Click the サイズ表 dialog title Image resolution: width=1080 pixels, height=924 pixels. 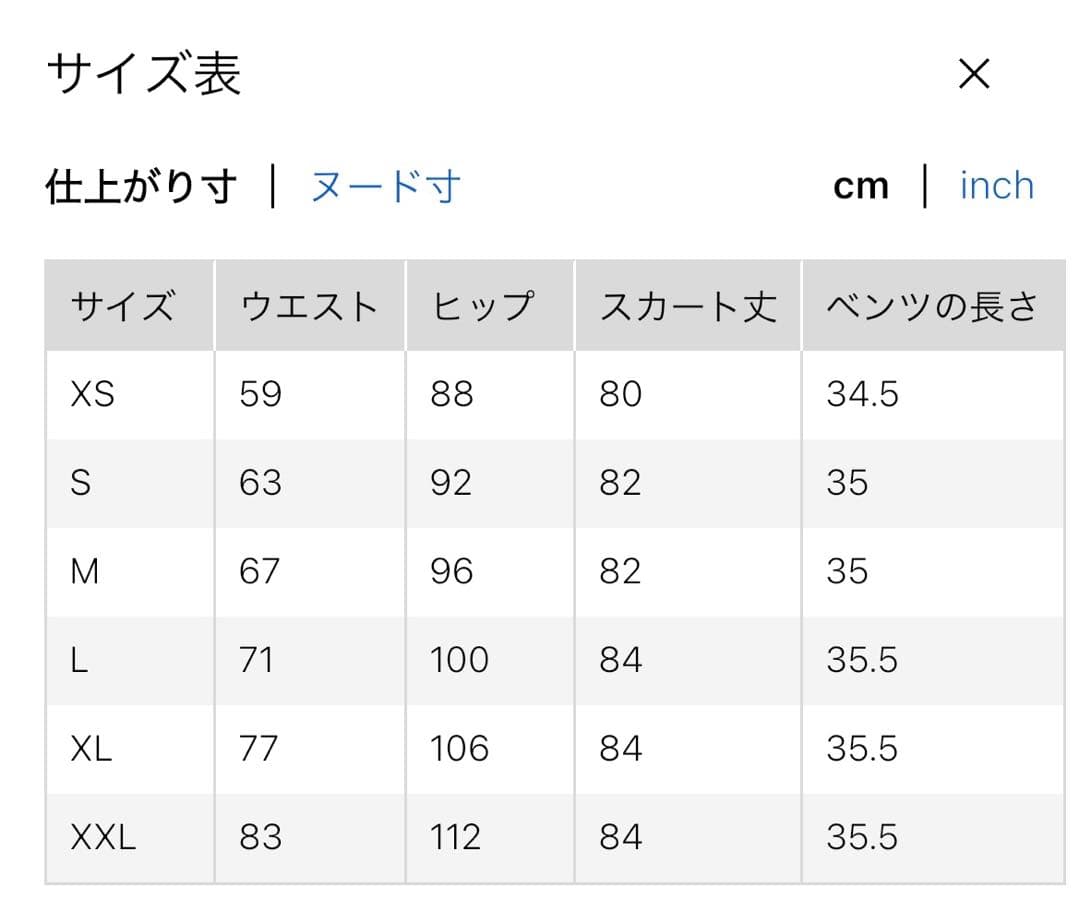[x=144, y=75]
